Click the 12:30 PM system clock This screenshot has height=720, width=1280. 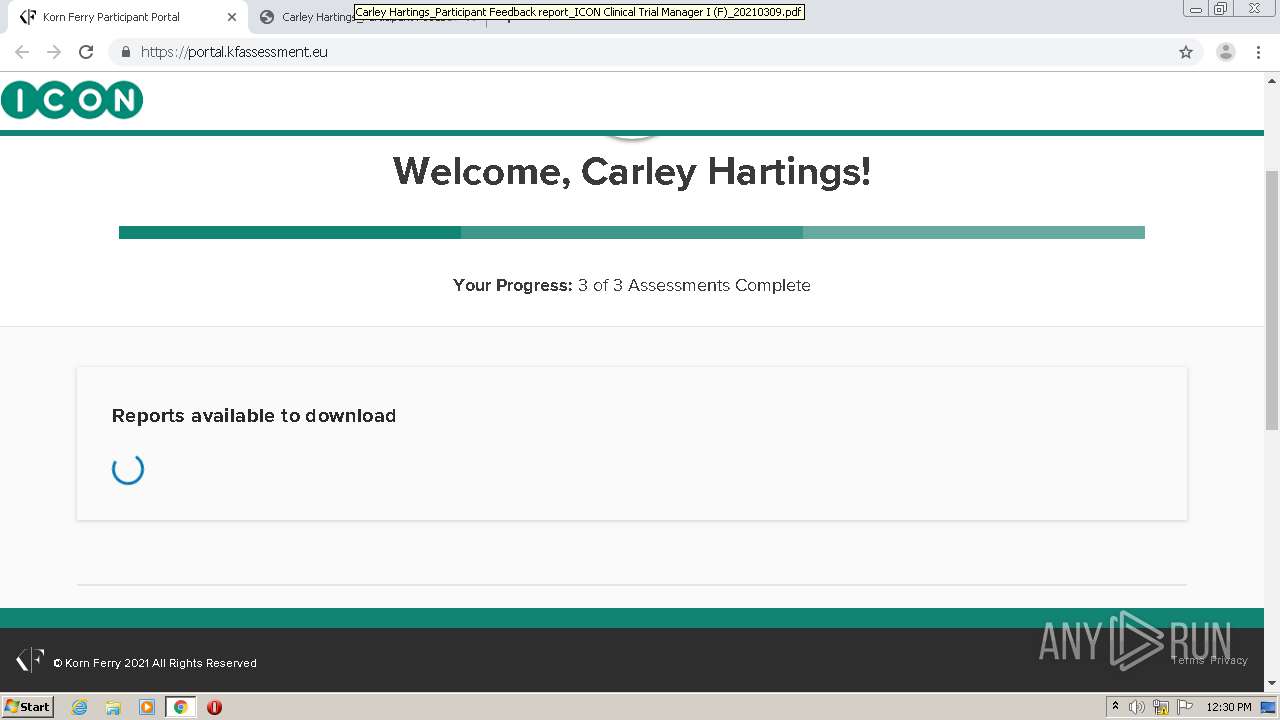pyautogui.click(x=1229, y=707)
